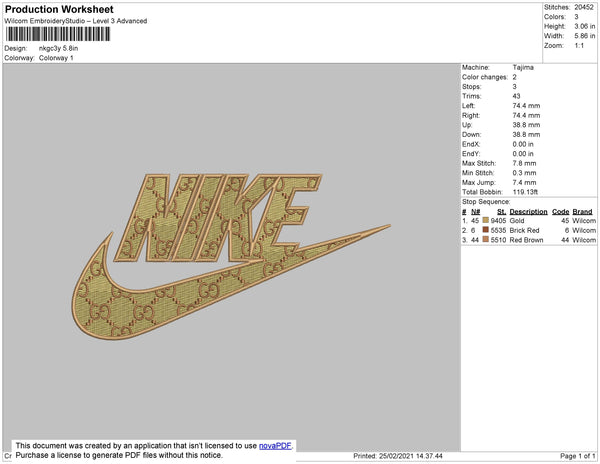Click the Description column header
This screenshot has width=600, height=464.
(528, 212)
